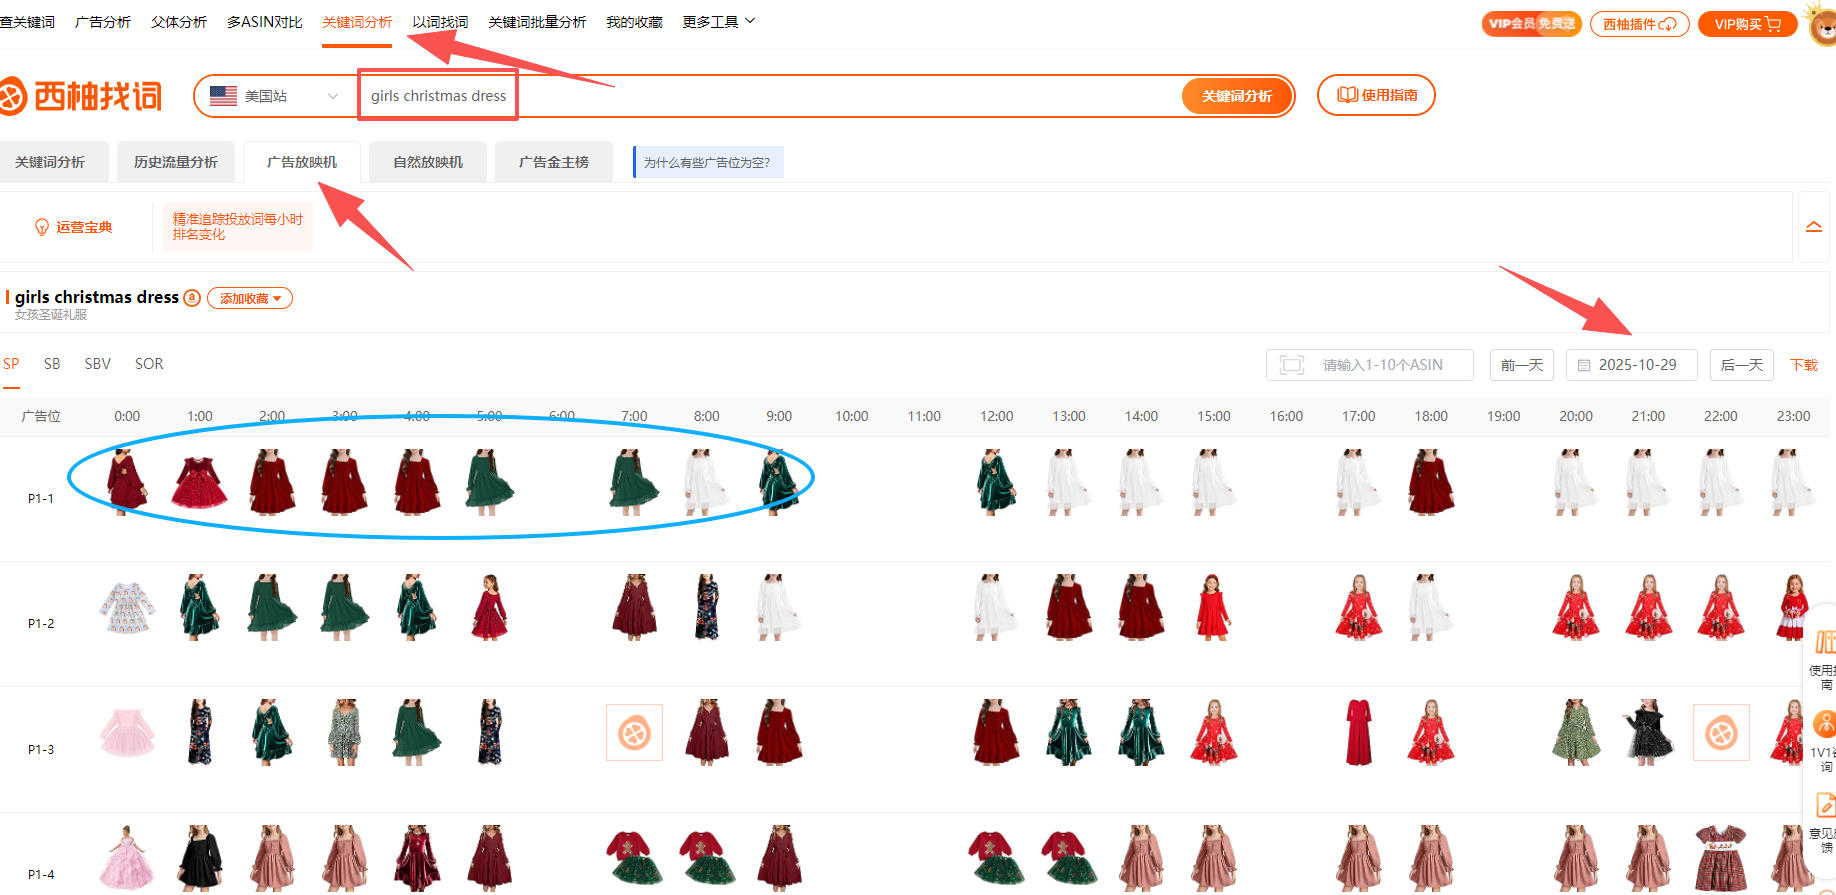Click the orange 关键词分析 search button

click(1236, 96)
